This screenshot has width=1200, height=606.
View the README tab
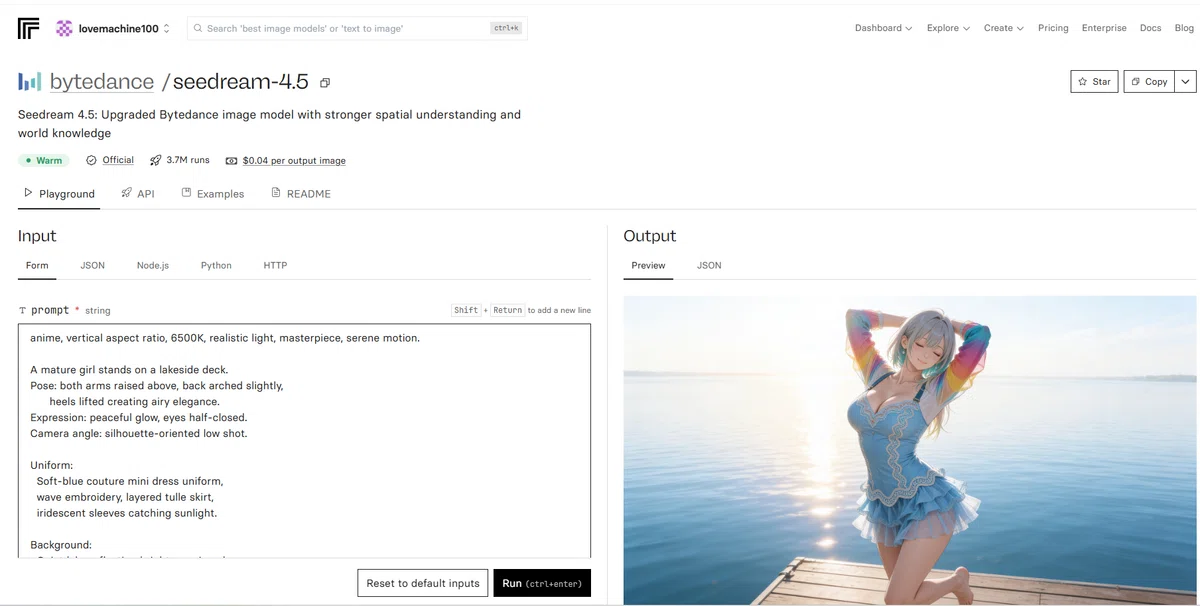[x=301, y=194]
